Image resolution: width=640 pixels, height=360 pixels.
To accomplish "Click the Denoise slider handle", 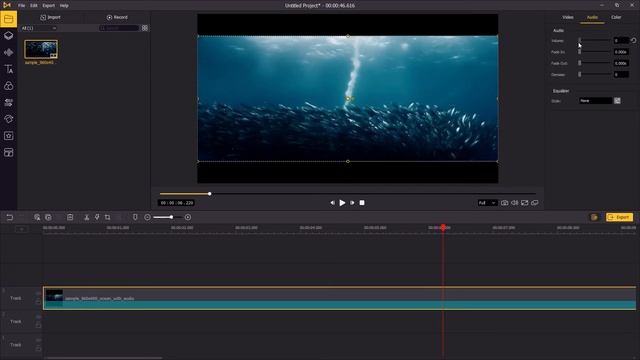I will 580,75.
